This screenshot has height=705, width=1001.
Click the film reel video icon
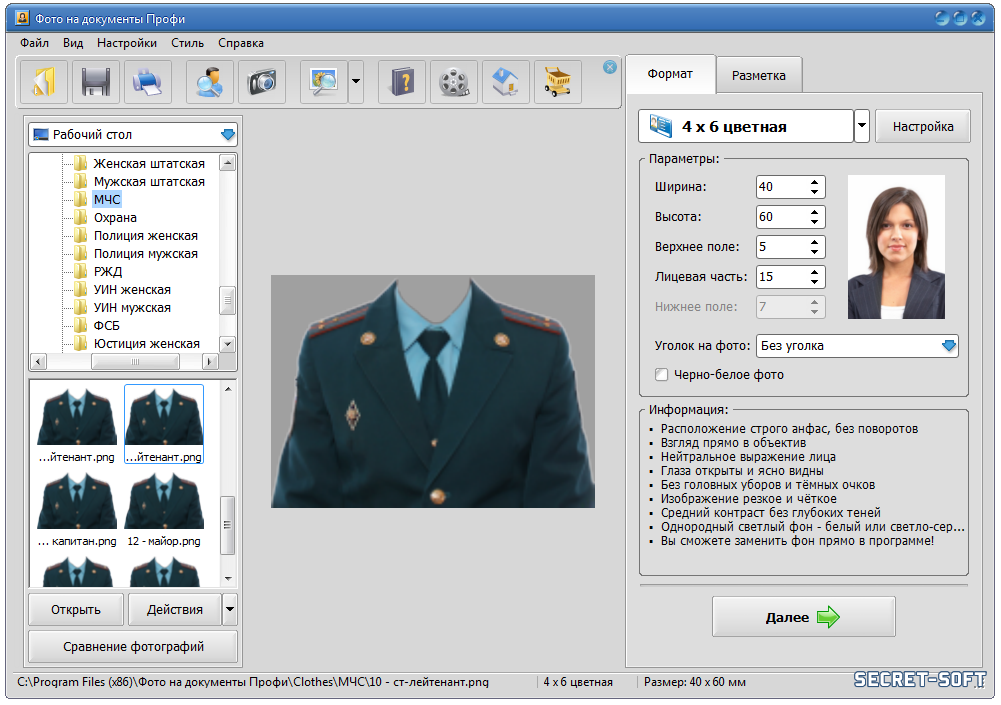click(x=454, y=82)
